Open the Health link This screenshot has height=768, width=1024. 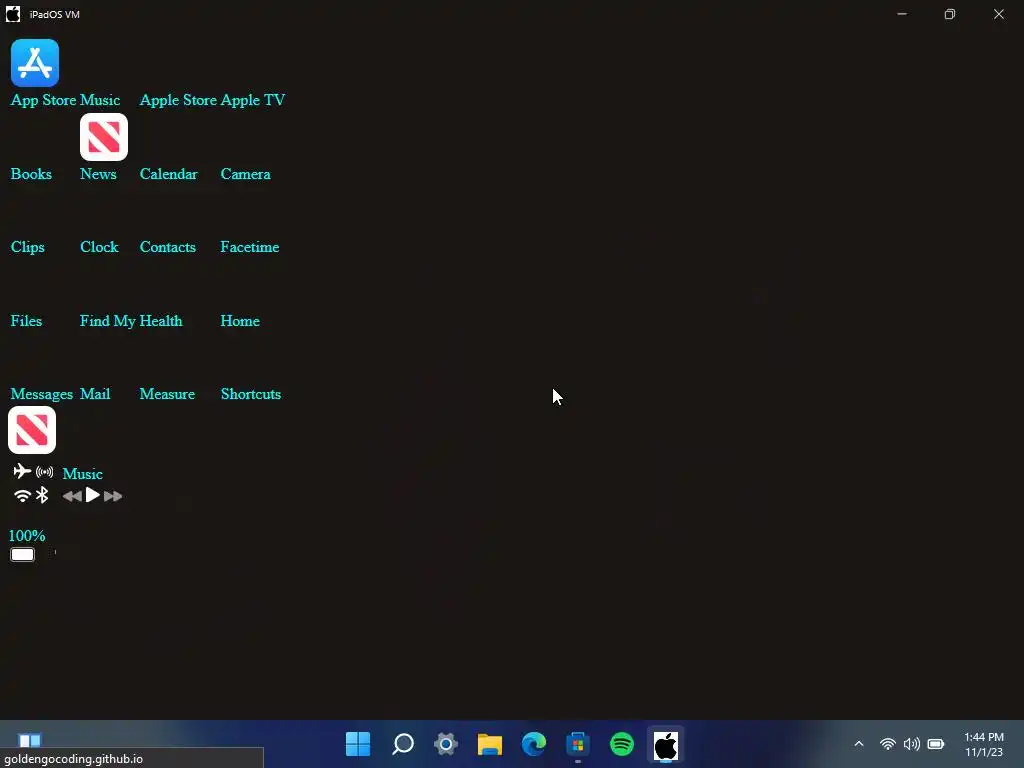pyautogui.click(x=161, y=321)
